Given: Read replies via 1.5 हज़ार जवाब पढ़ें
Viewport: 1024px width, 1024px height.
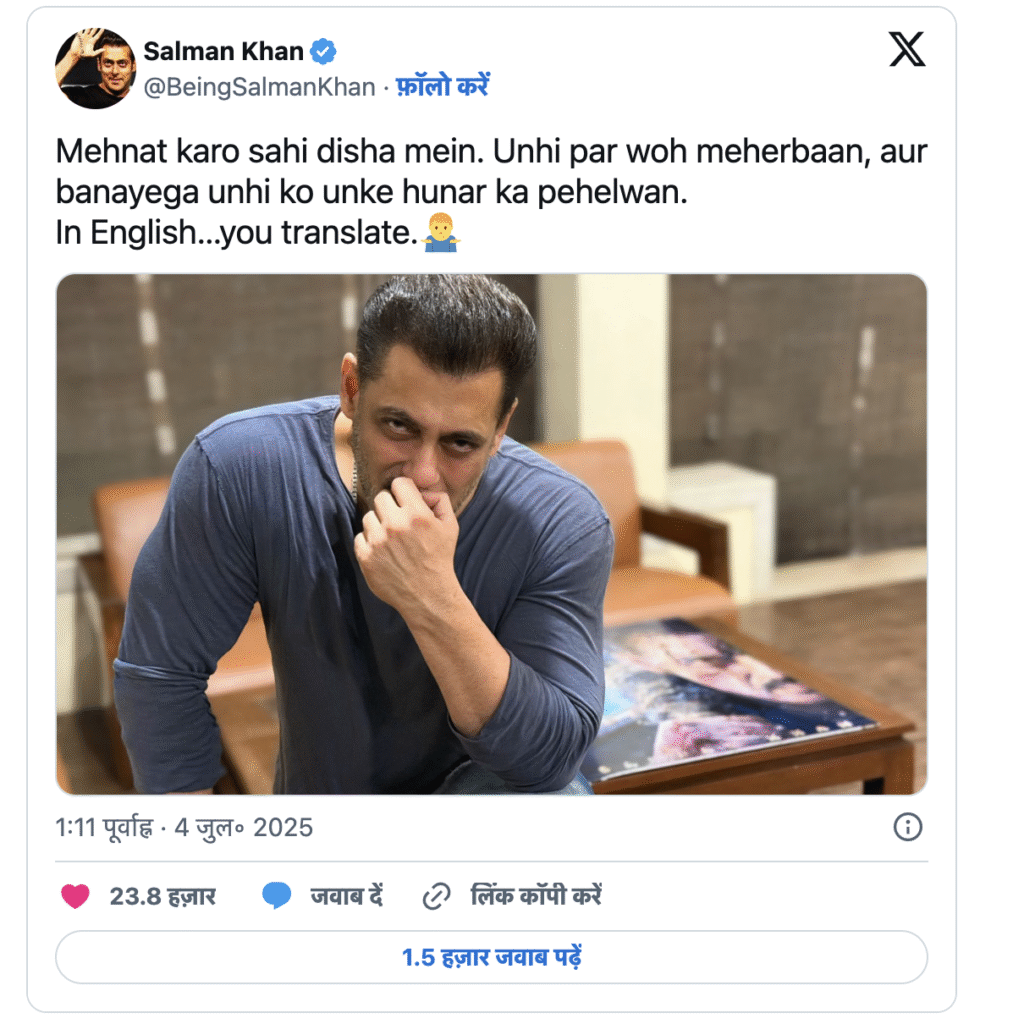Looking at the screenshot, I should (x=491, y=957).
